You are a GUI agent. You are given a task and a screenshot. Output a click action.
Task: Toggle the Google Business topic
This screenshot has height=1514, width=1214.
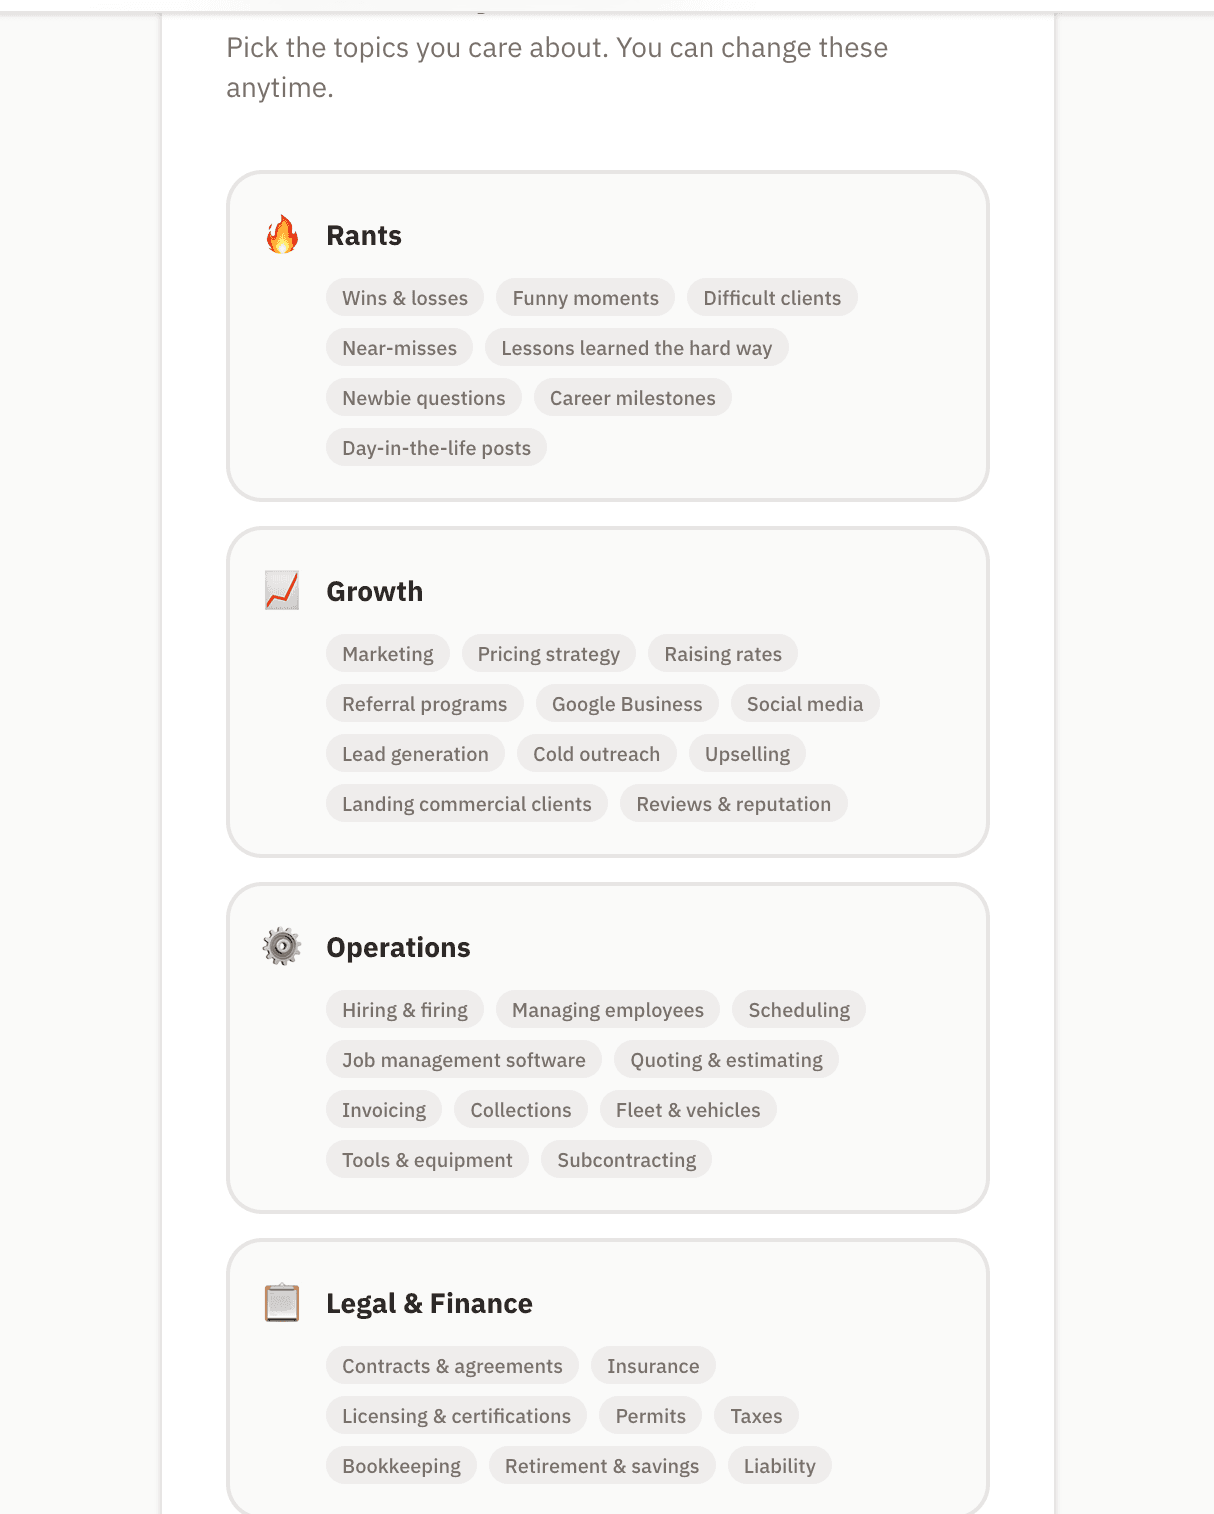(627, 704)
